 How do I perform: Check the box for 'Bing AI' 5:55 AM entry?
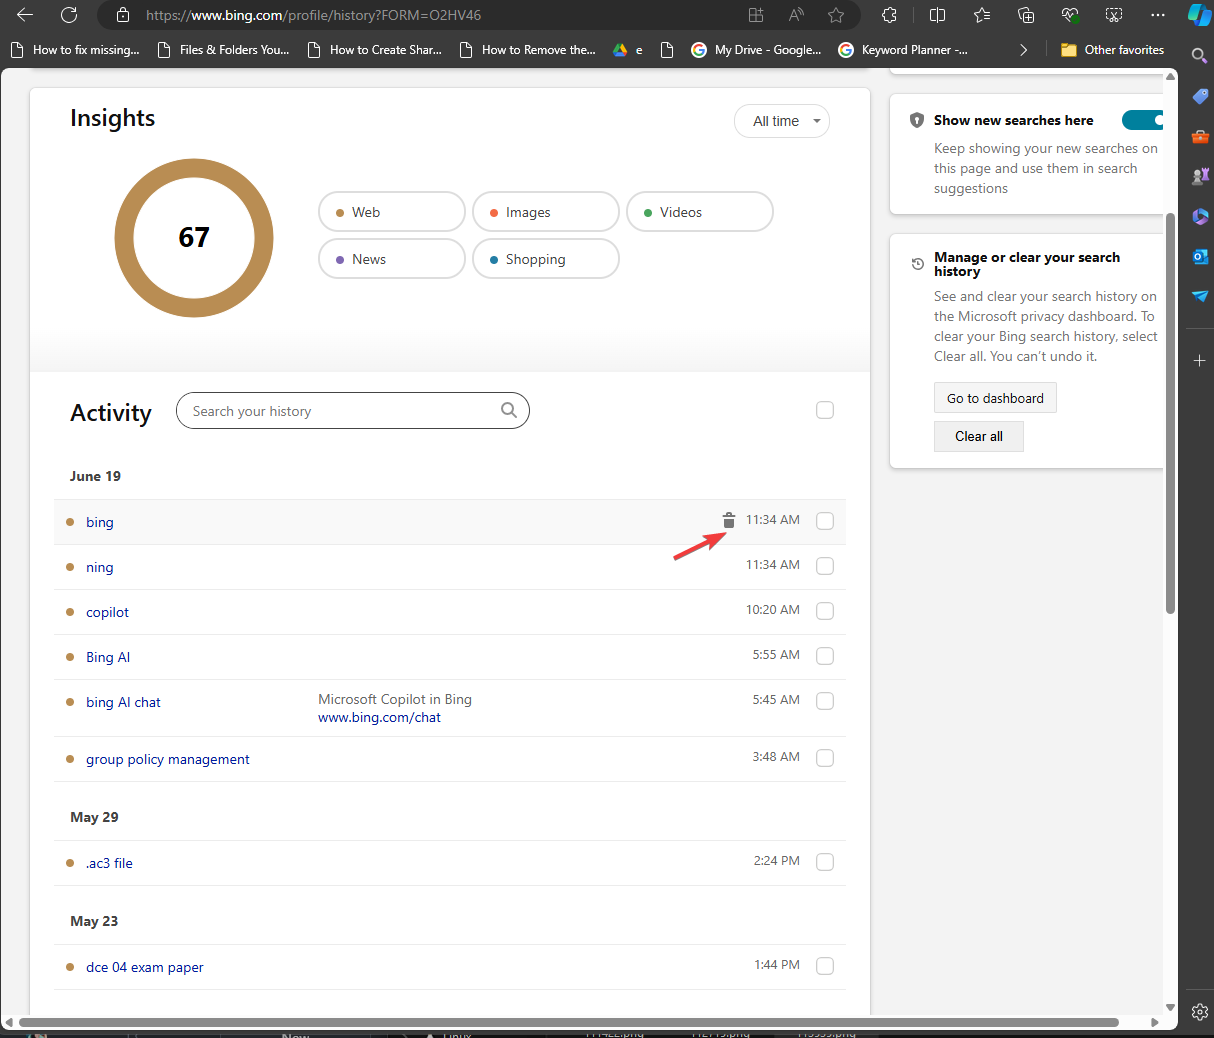(825, 656)
